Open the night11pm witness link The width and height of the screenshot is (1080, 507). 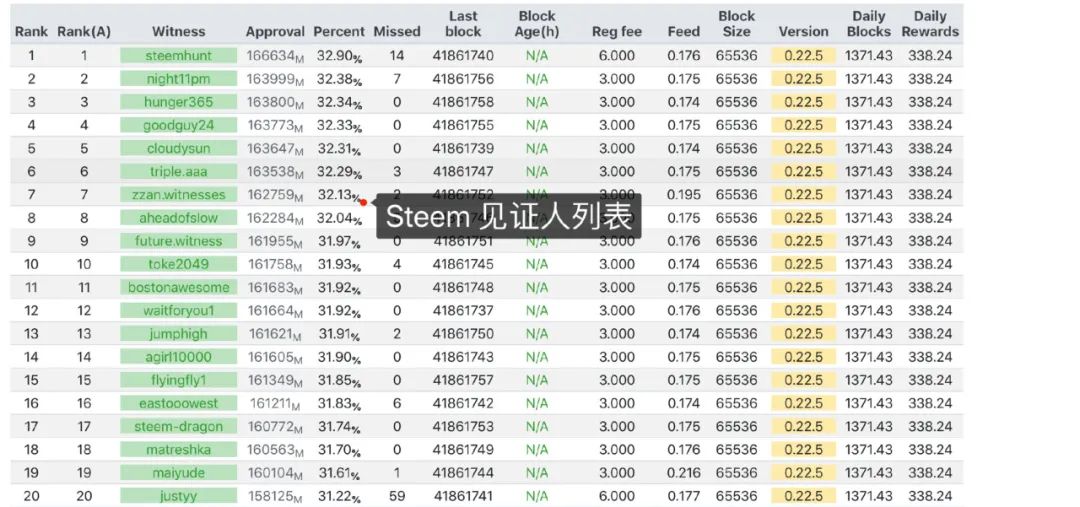(178, 79)
